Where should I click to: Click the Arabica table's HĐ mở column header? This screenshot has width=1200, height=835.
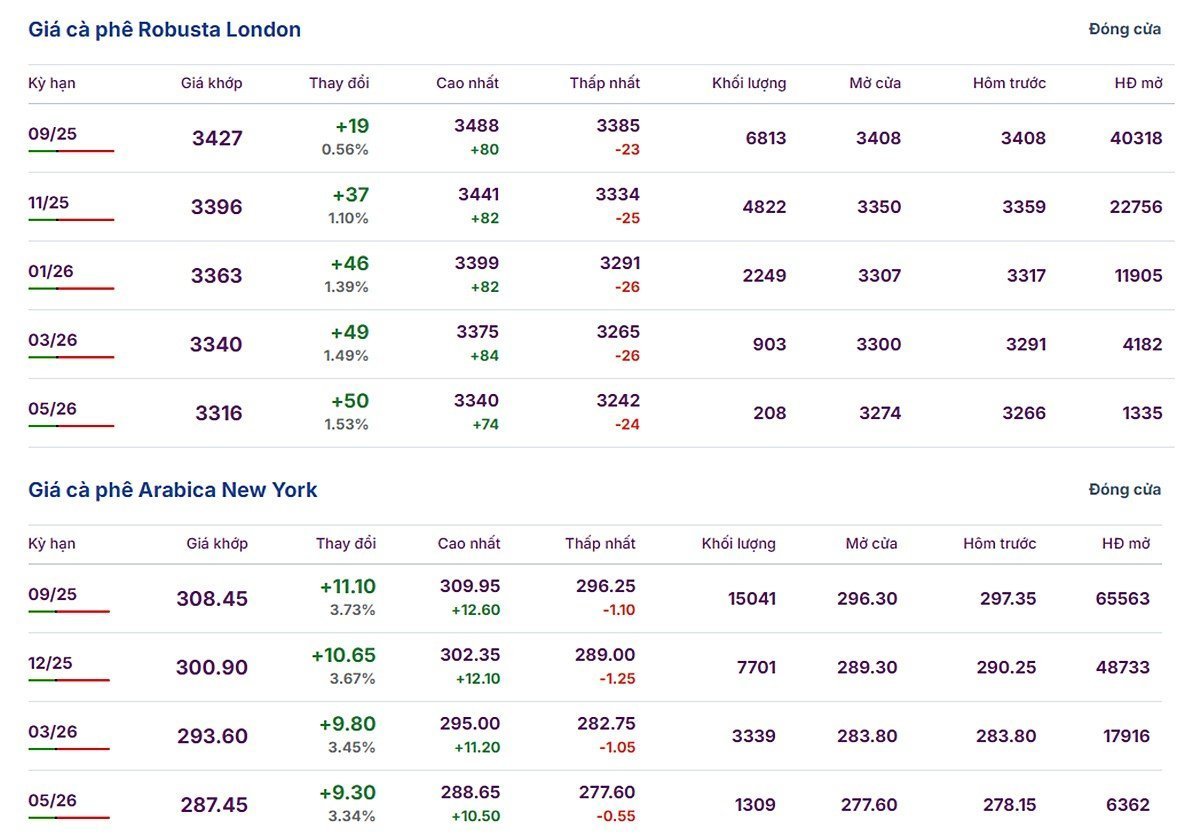[1126, 544]
